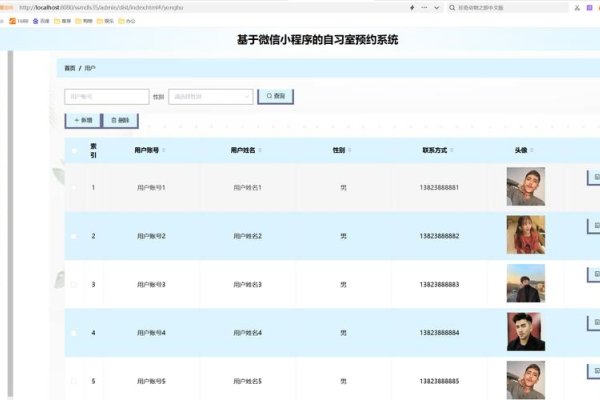The height and width of the screenshot is (400, 600).
Task: Click the page title 基于微信小程序的自习室预约系统
Action: pos(317,39)
